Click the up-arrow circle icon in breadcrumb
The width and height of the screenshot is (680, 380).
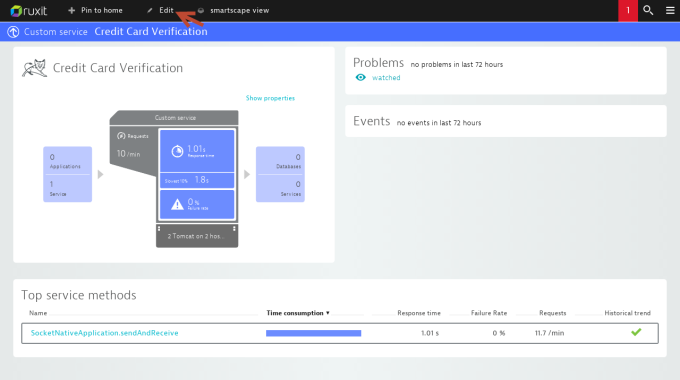13,32
